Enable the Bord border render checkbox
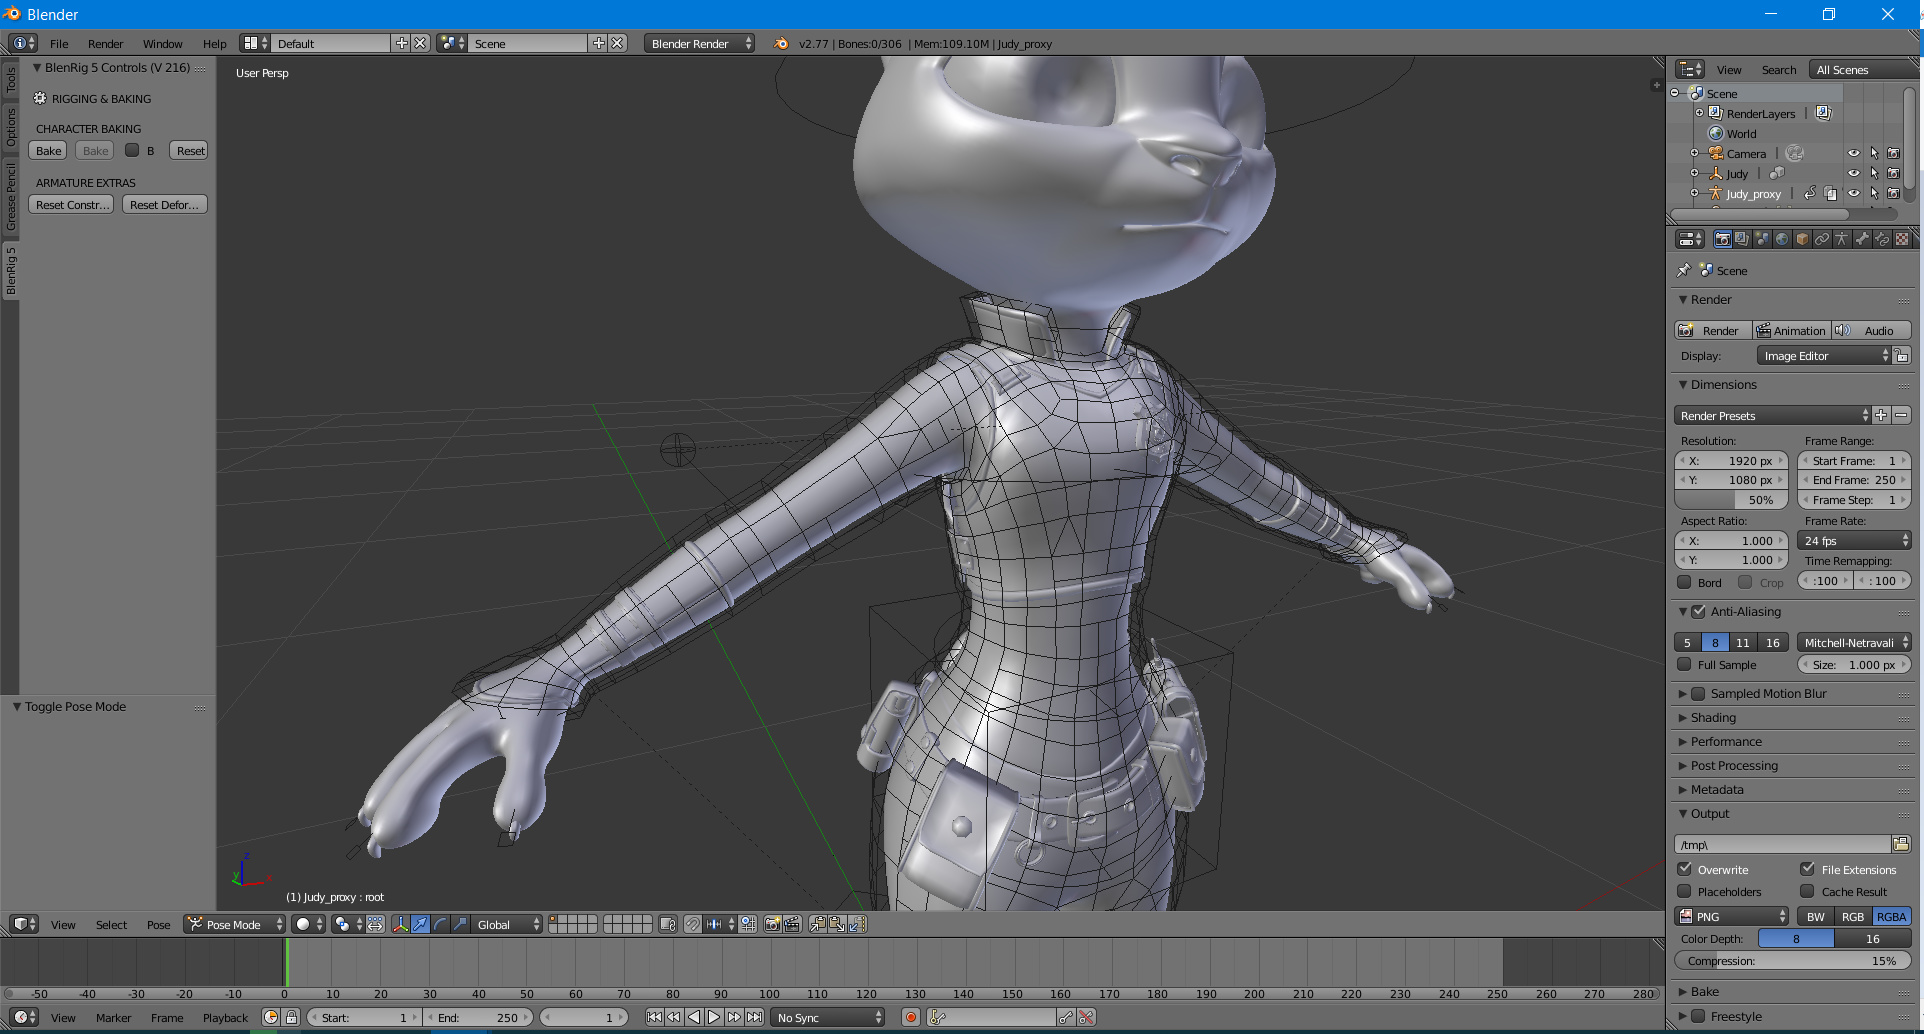This screenshot has height=1034, width=1924. (1685, 582)
